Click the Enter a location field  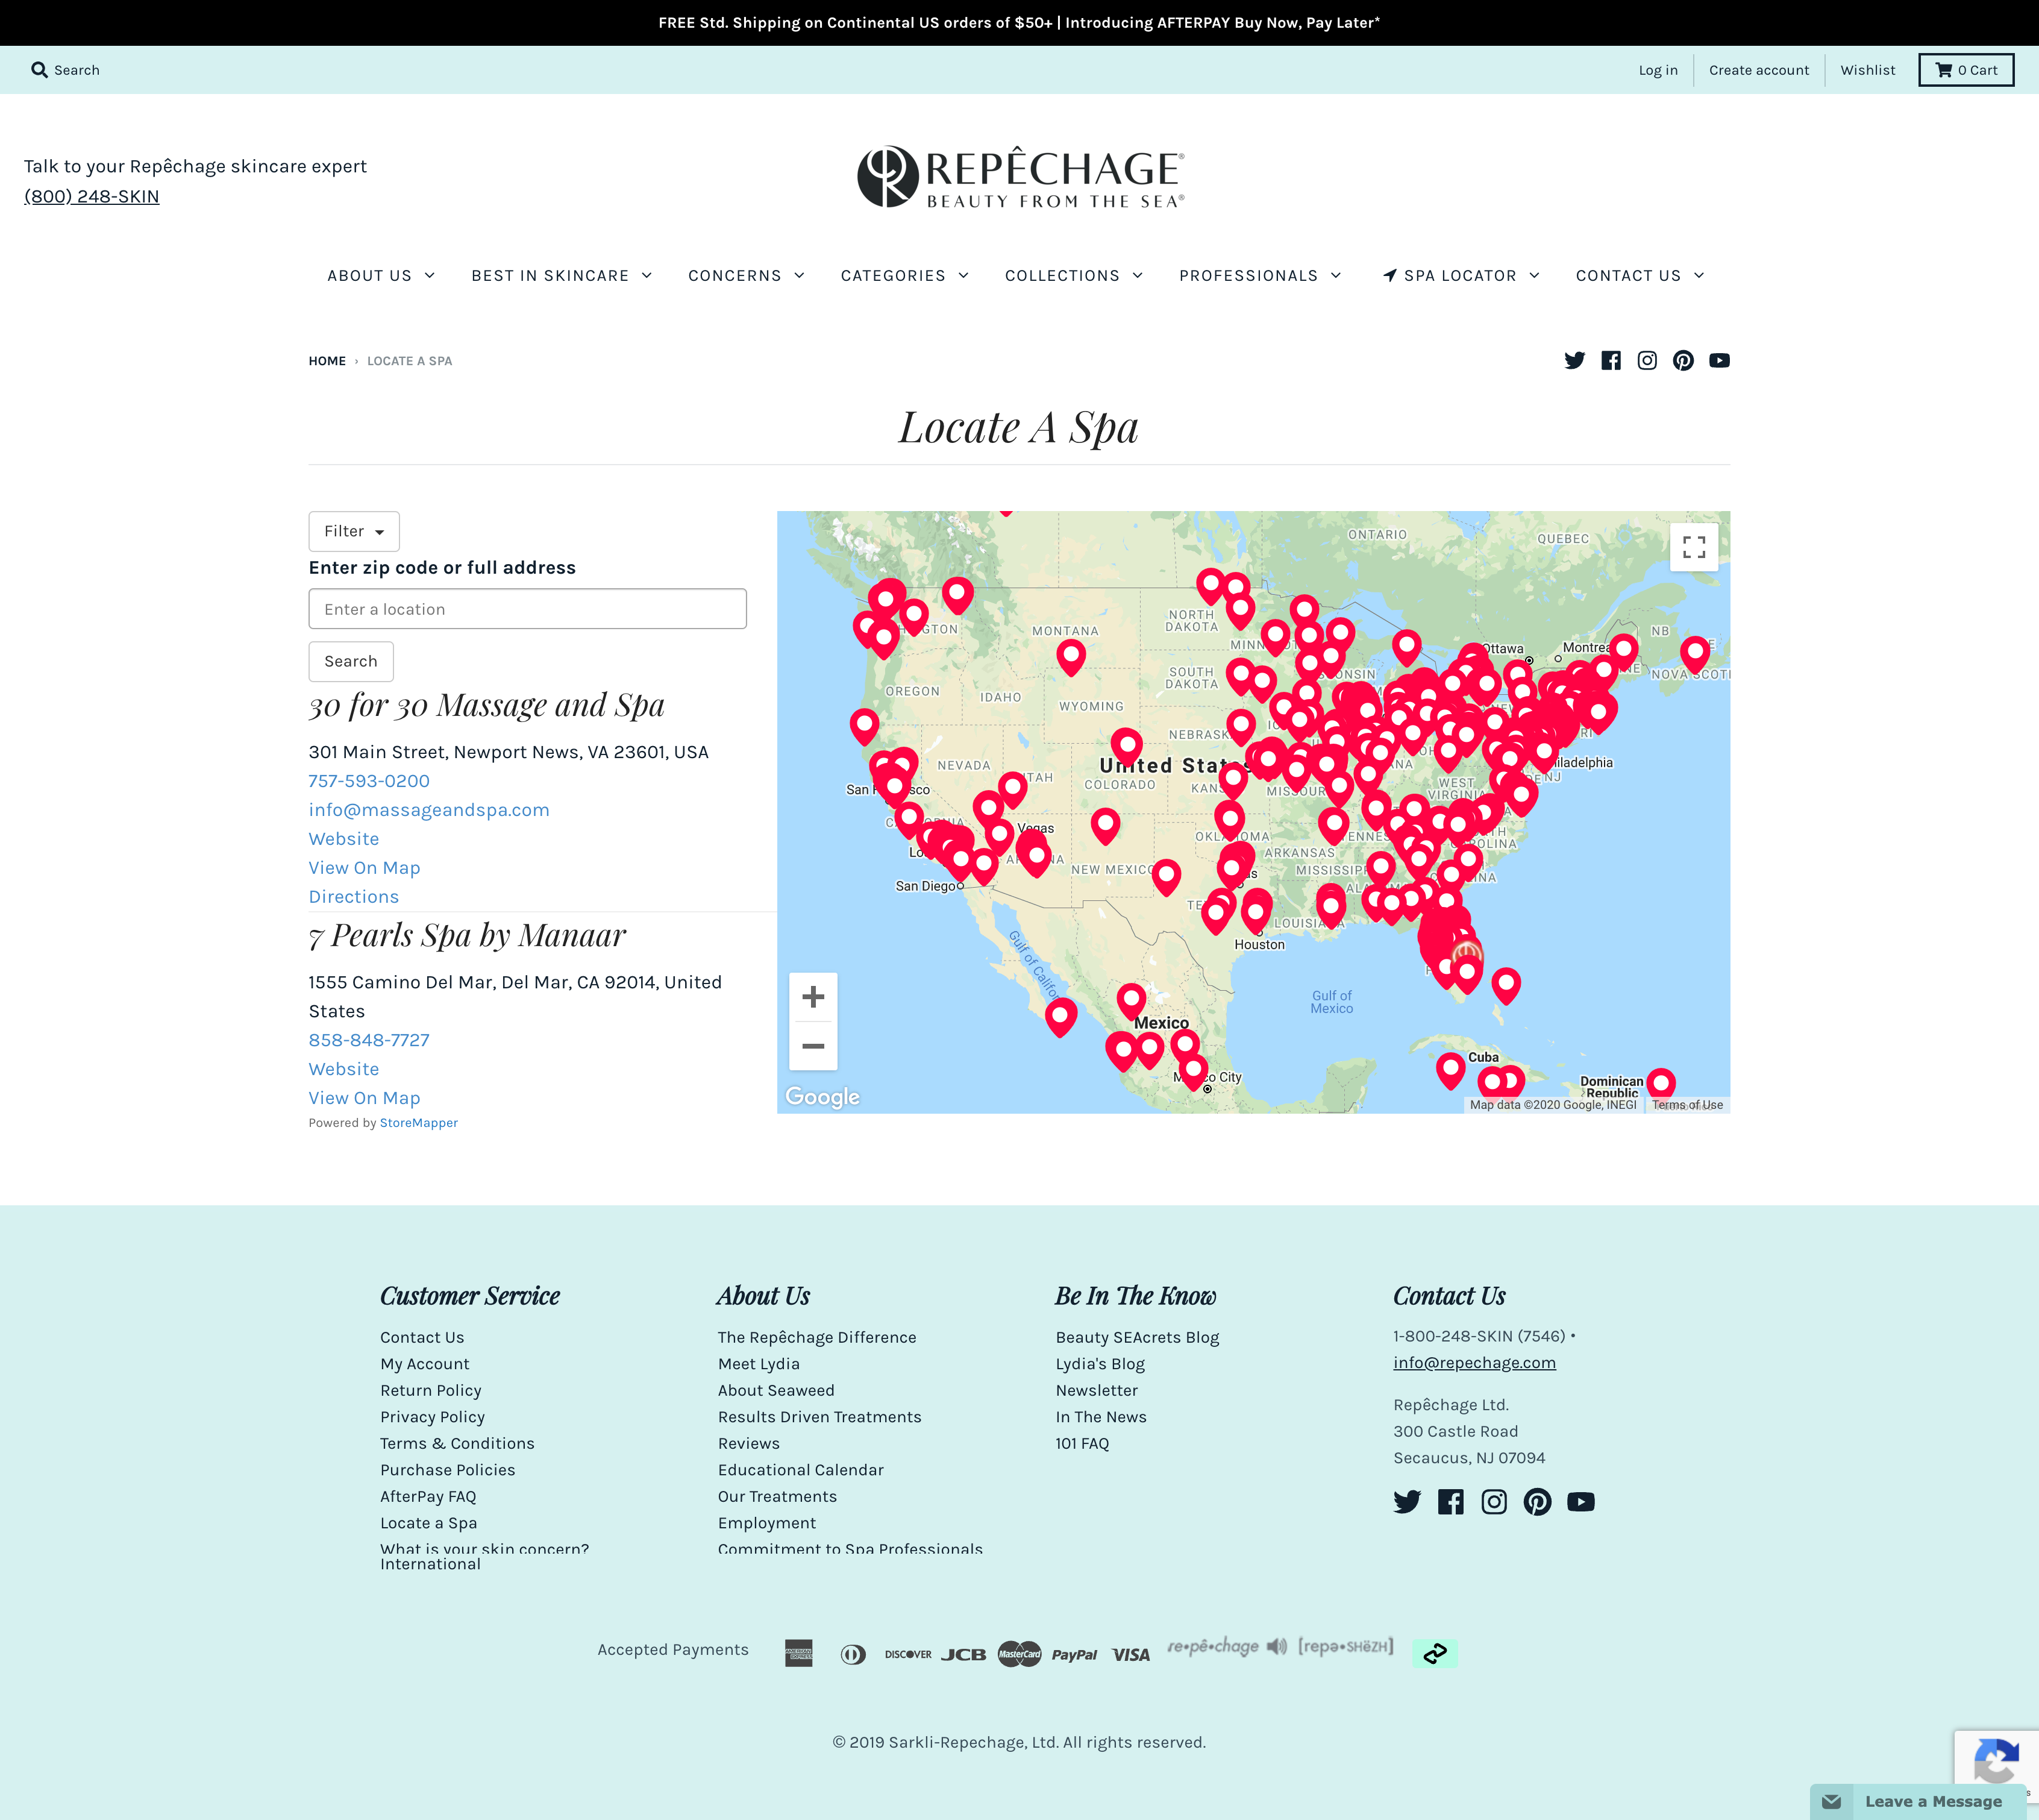tap(527, 609)
